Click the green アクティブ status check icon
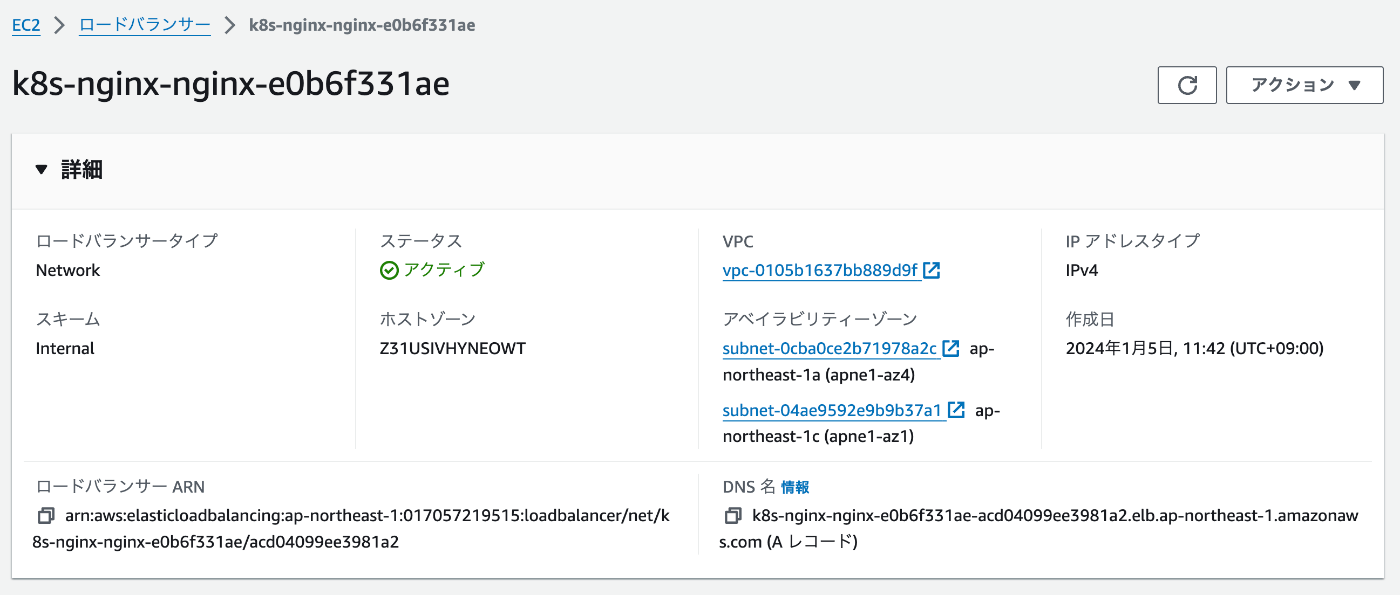This screenshot has height=595, width=1400. tap(389, 270)
